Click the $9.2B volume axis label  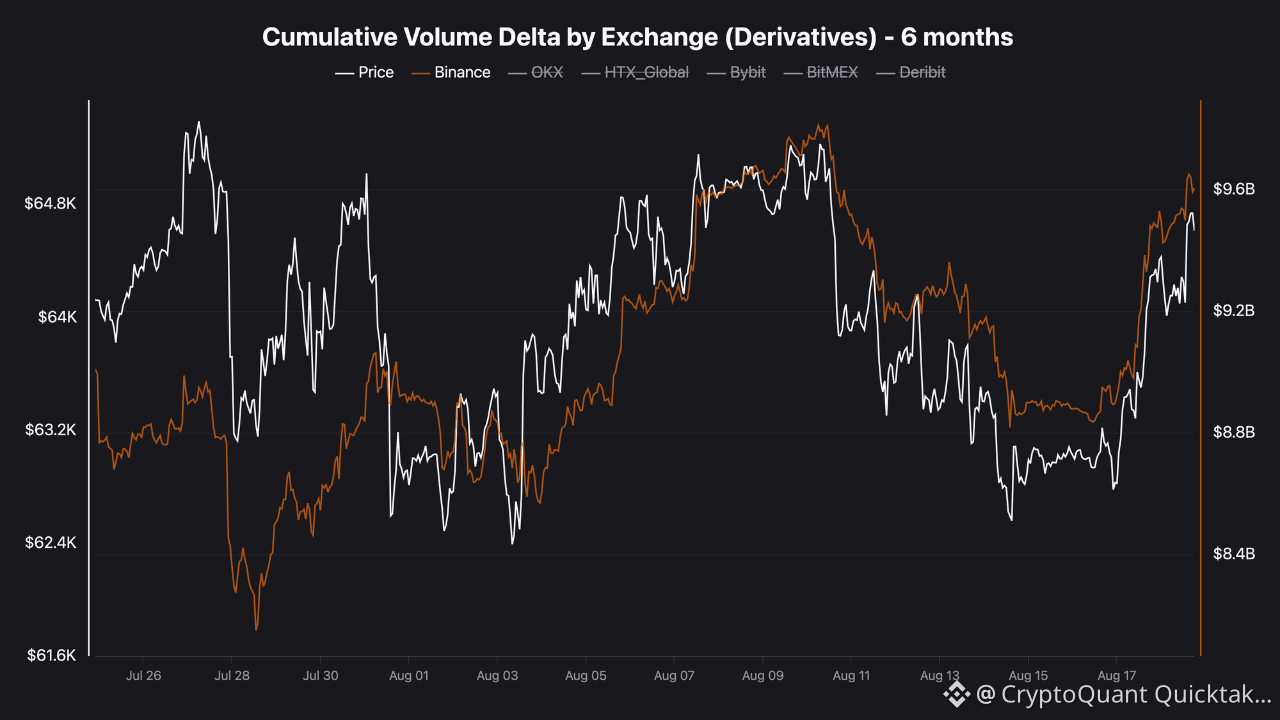coord(1233,311)
